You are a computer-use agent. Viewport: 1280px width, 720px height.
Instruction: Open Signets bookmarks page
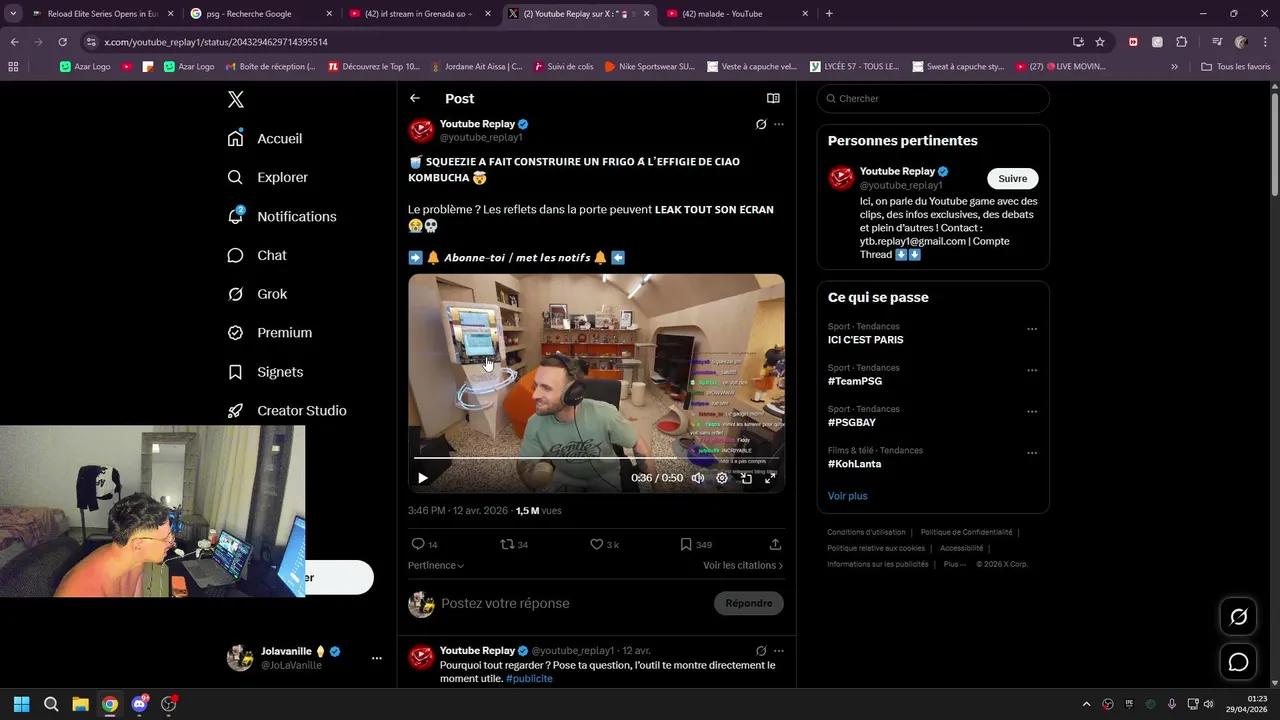265,372
